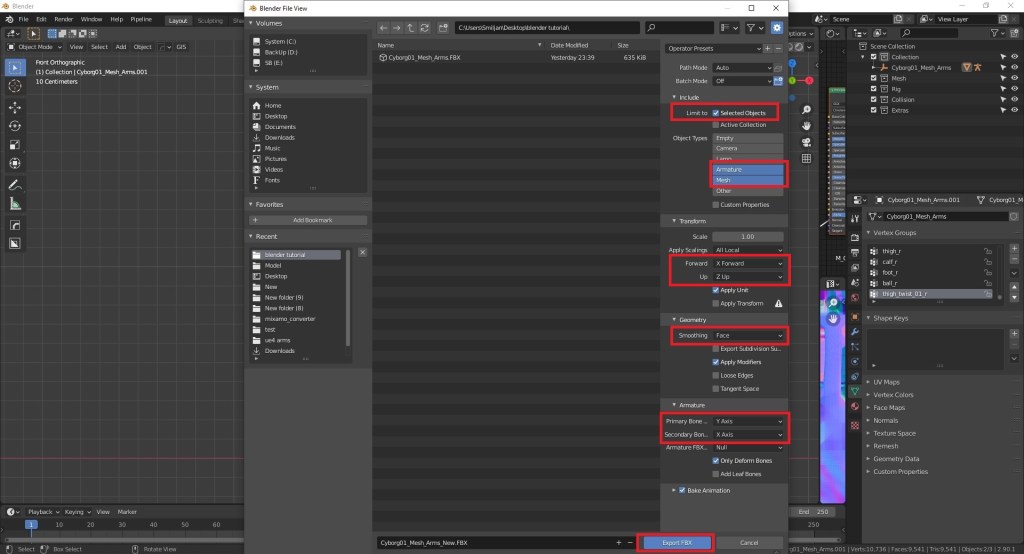Go to the parent directory with the up arrow
Viewport: 1024px width, 554px height.
(x=412, y=28)
